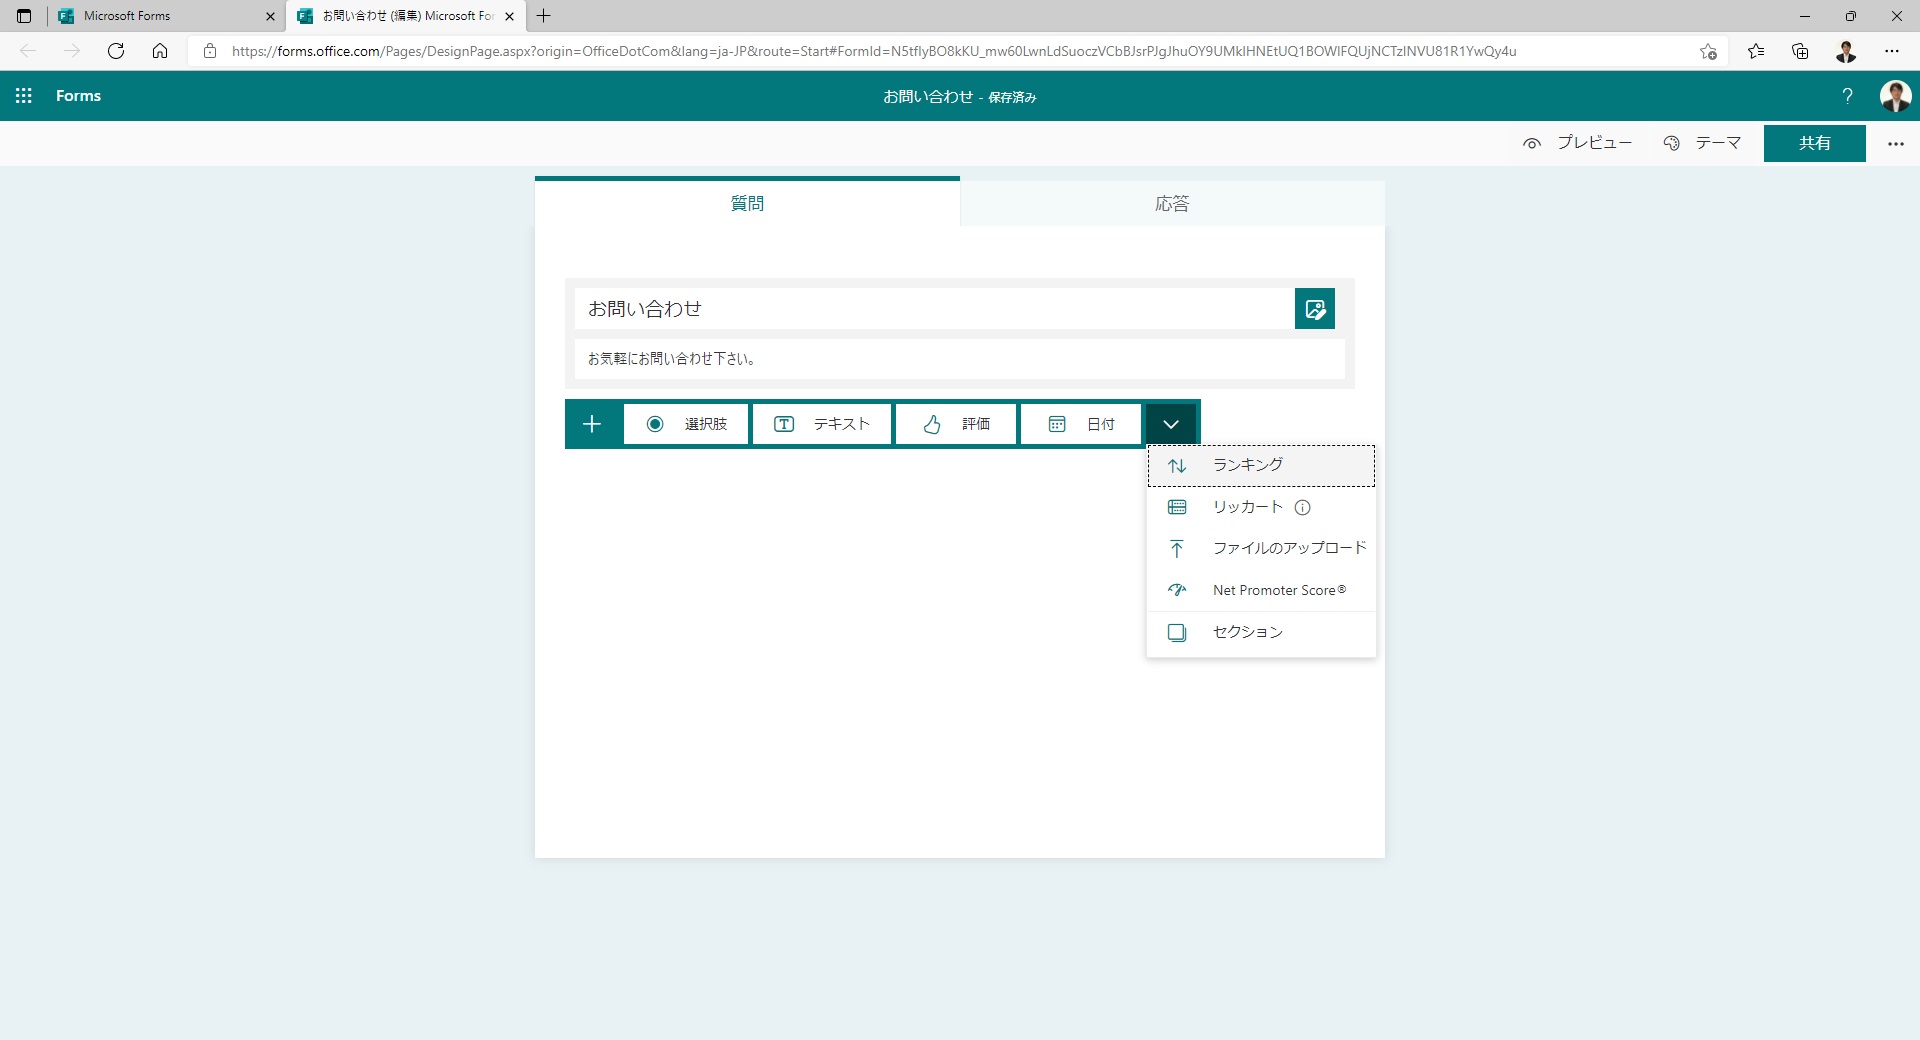The width and height of the screenshot is (1920, 1040).
Task: Click the 共有 share button
Action: [x=1814, y=144]
